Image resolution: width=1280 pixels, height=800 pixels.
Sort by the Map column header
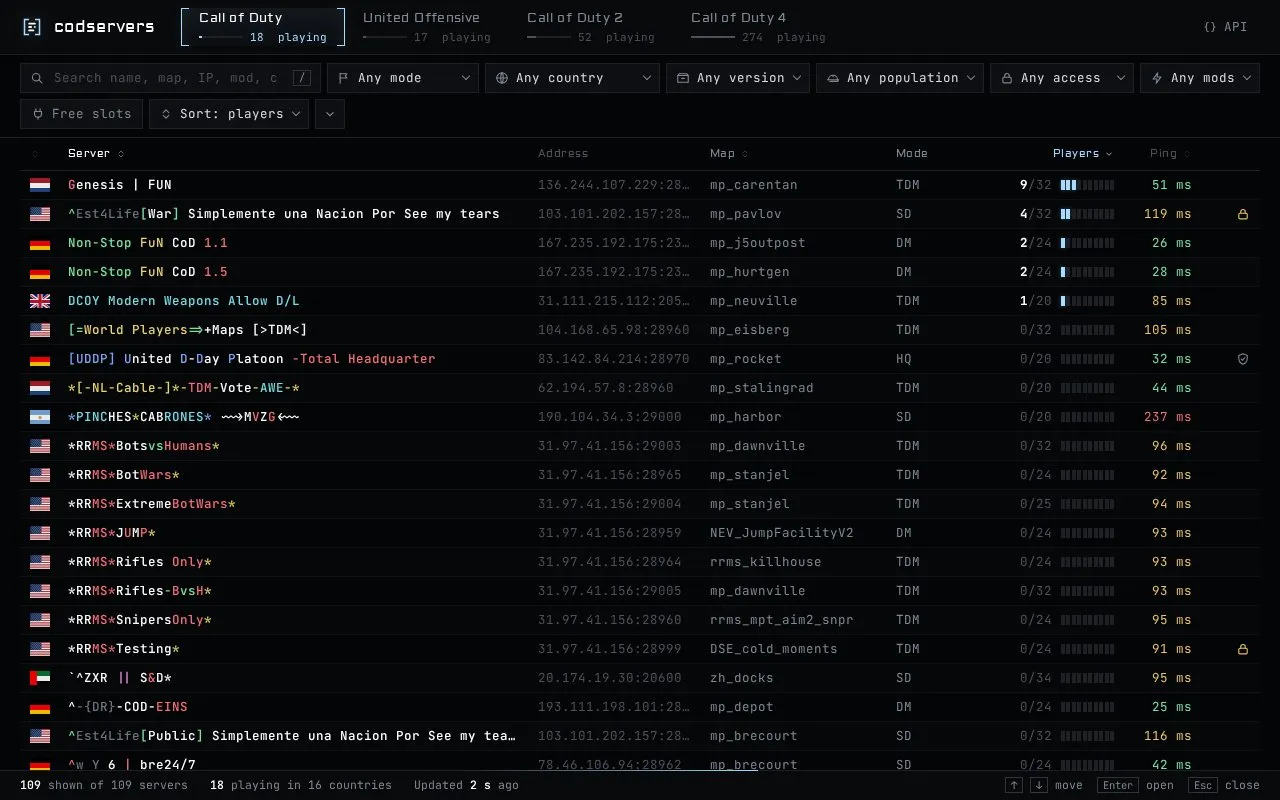[x=729, y=153]
